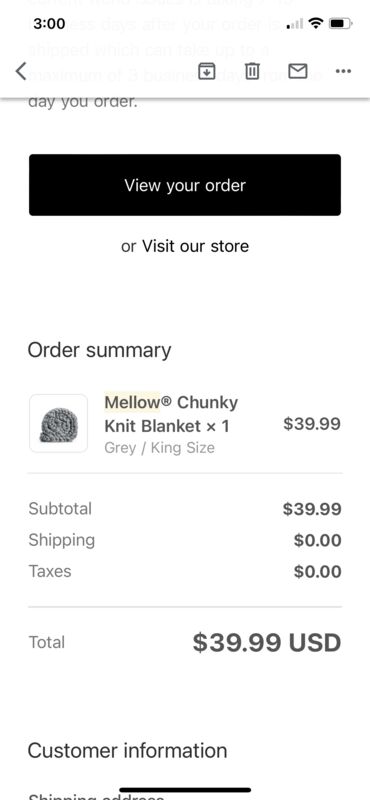The height and width of the screenshot is (800, 370).
Task: Open the three-dot more options menu
Action: (x=343, y=71)
